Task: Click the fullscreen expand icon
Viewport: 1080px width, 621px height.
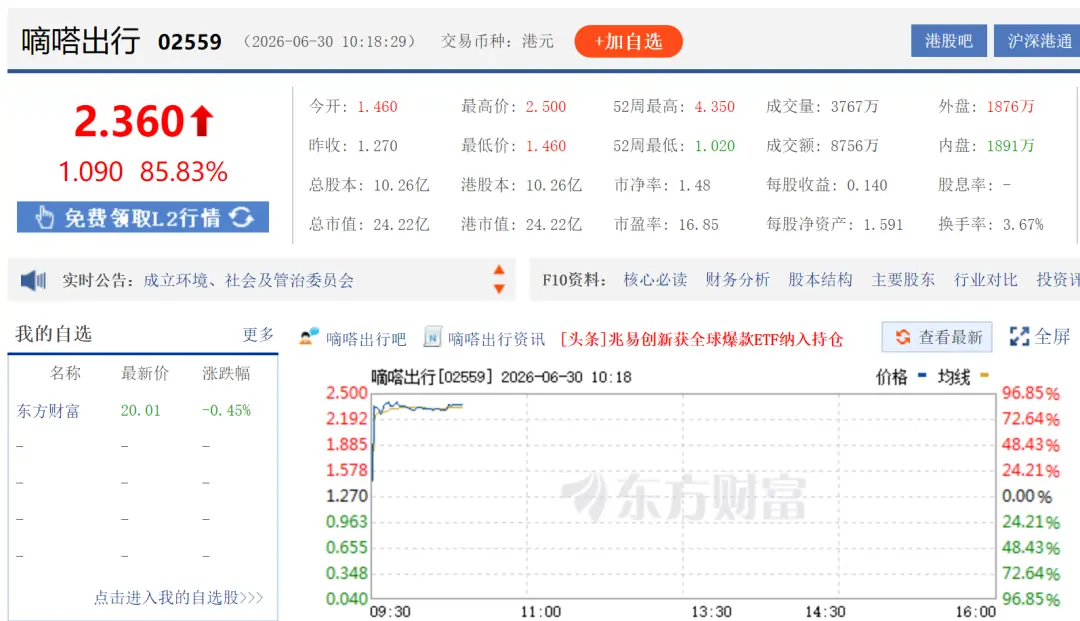Action: pyautogui.click(x=1019, y=337)
